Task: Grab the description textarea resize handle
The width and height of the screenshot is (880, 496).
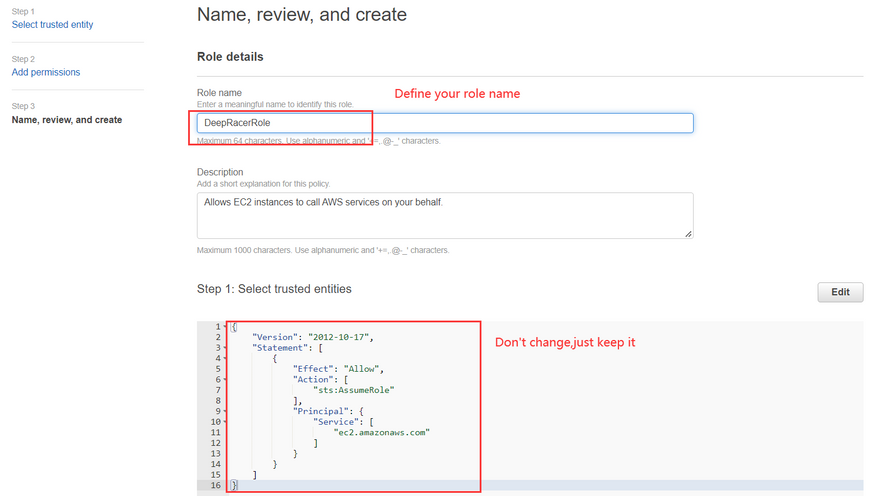Action: click(688, 233)
